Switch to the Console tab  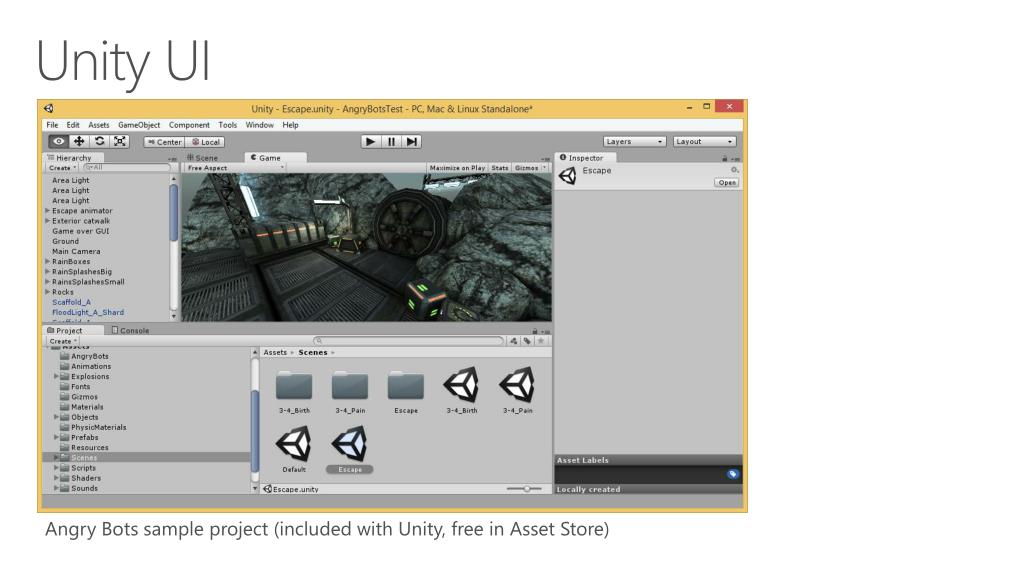[x=130, y=330]
